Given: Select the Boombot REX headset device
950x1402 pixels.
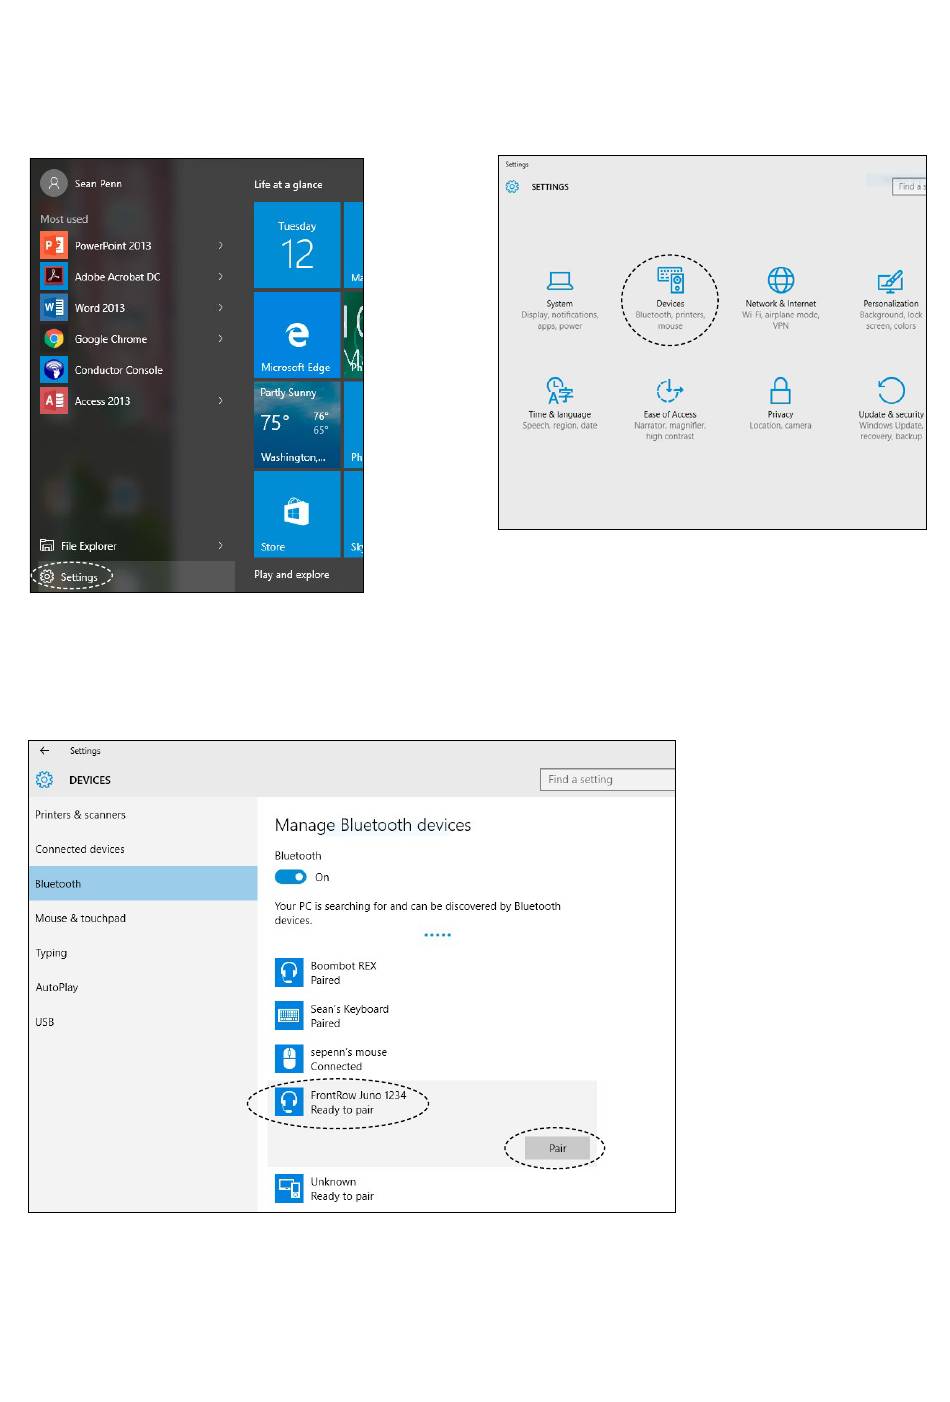Looking at the screenshot, I should pos(289,972).
